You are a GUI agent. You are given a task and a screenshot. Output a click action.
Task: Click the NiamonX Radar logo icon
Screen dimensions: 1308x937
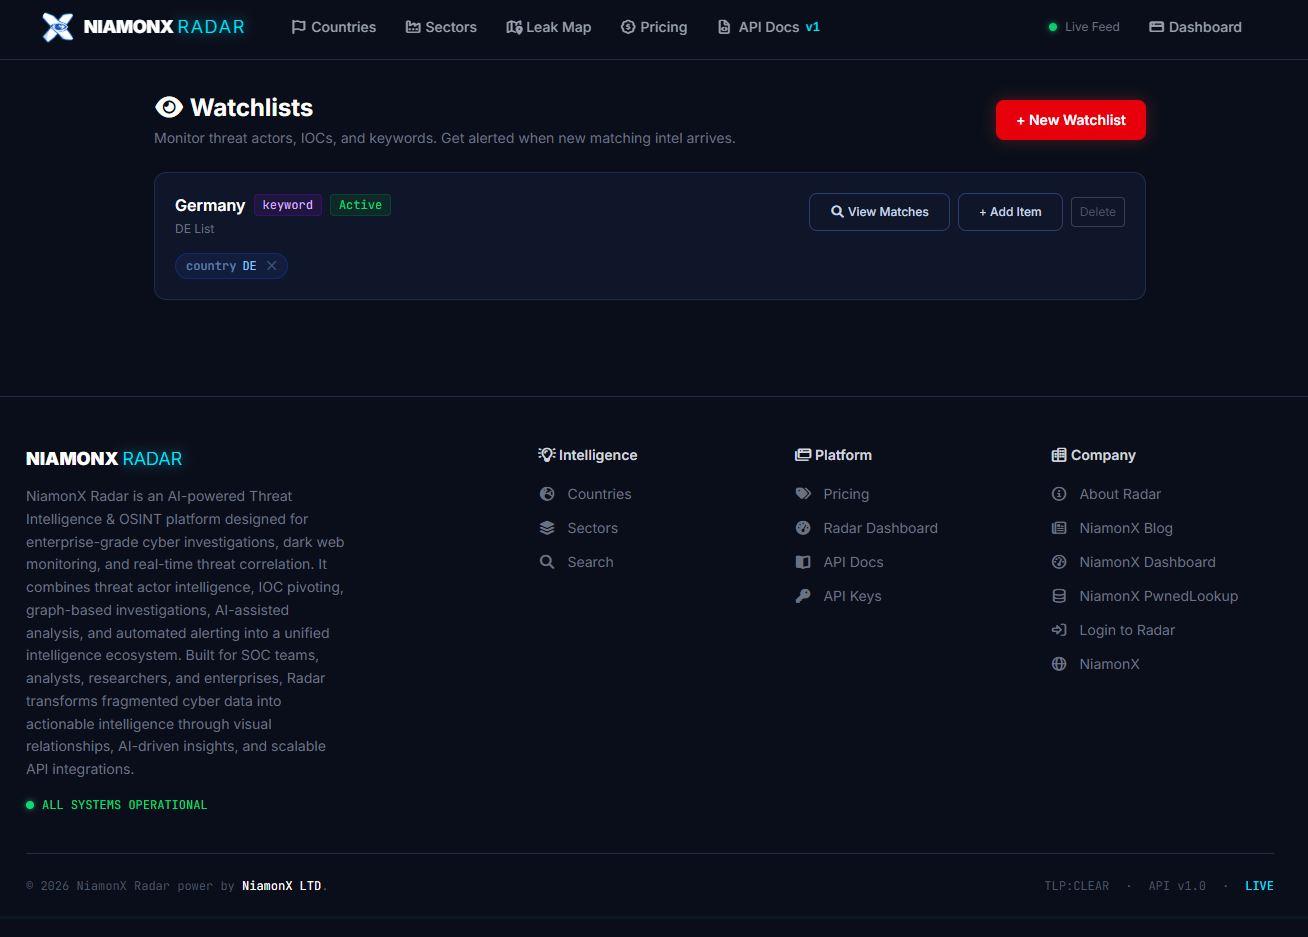coord(58,27)
